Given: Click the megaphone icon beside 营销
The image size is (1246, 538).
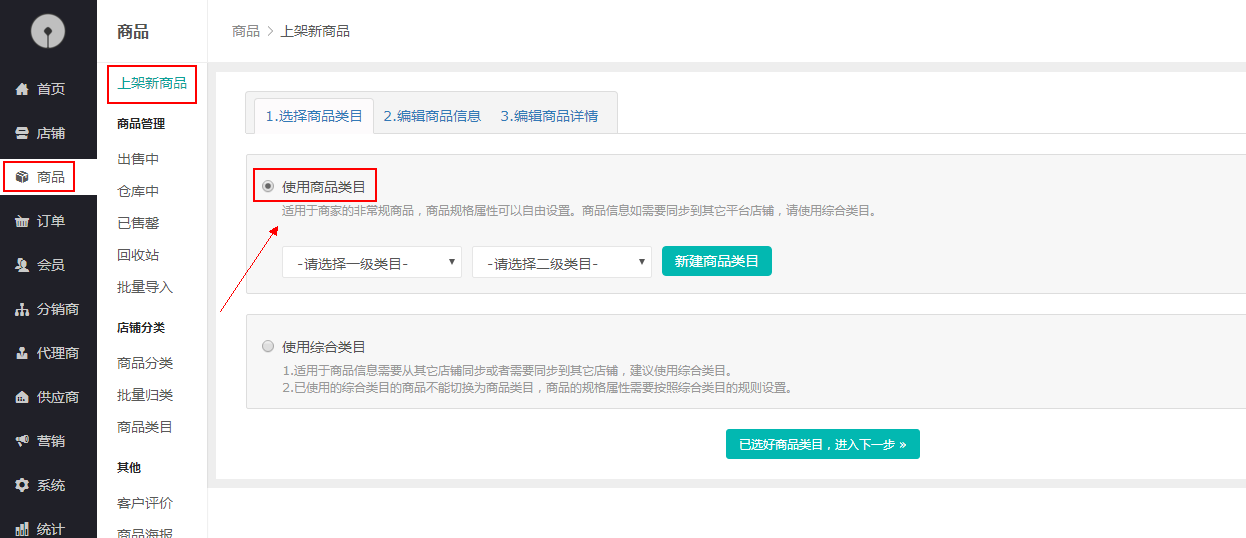Looking at the screenshot, I should coord(22,441).
